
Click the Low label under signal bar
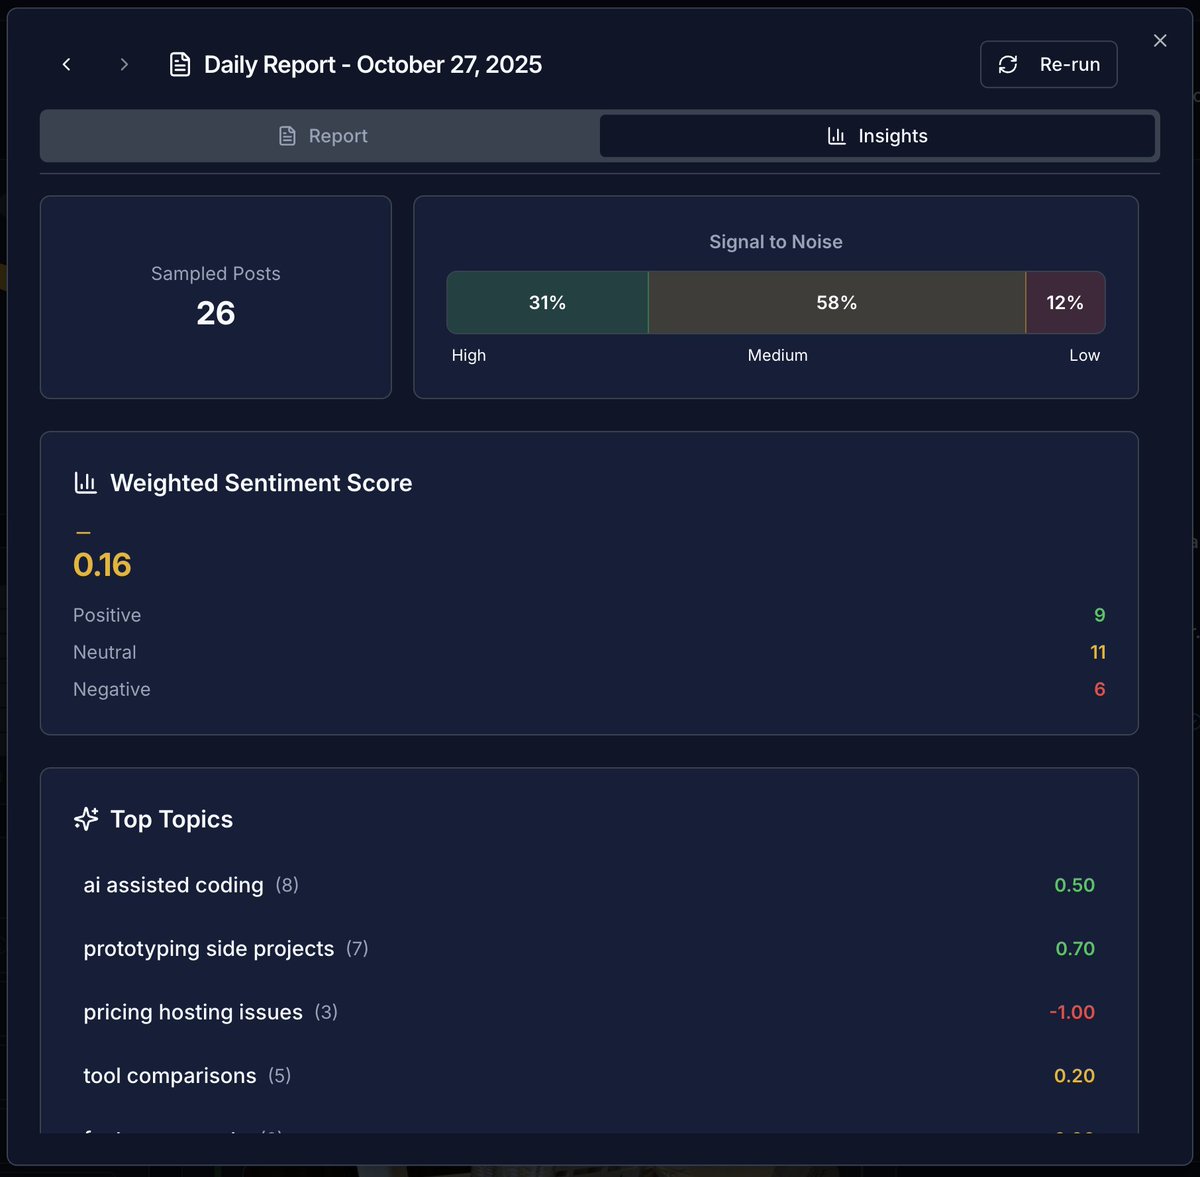tap(1085, 355)
